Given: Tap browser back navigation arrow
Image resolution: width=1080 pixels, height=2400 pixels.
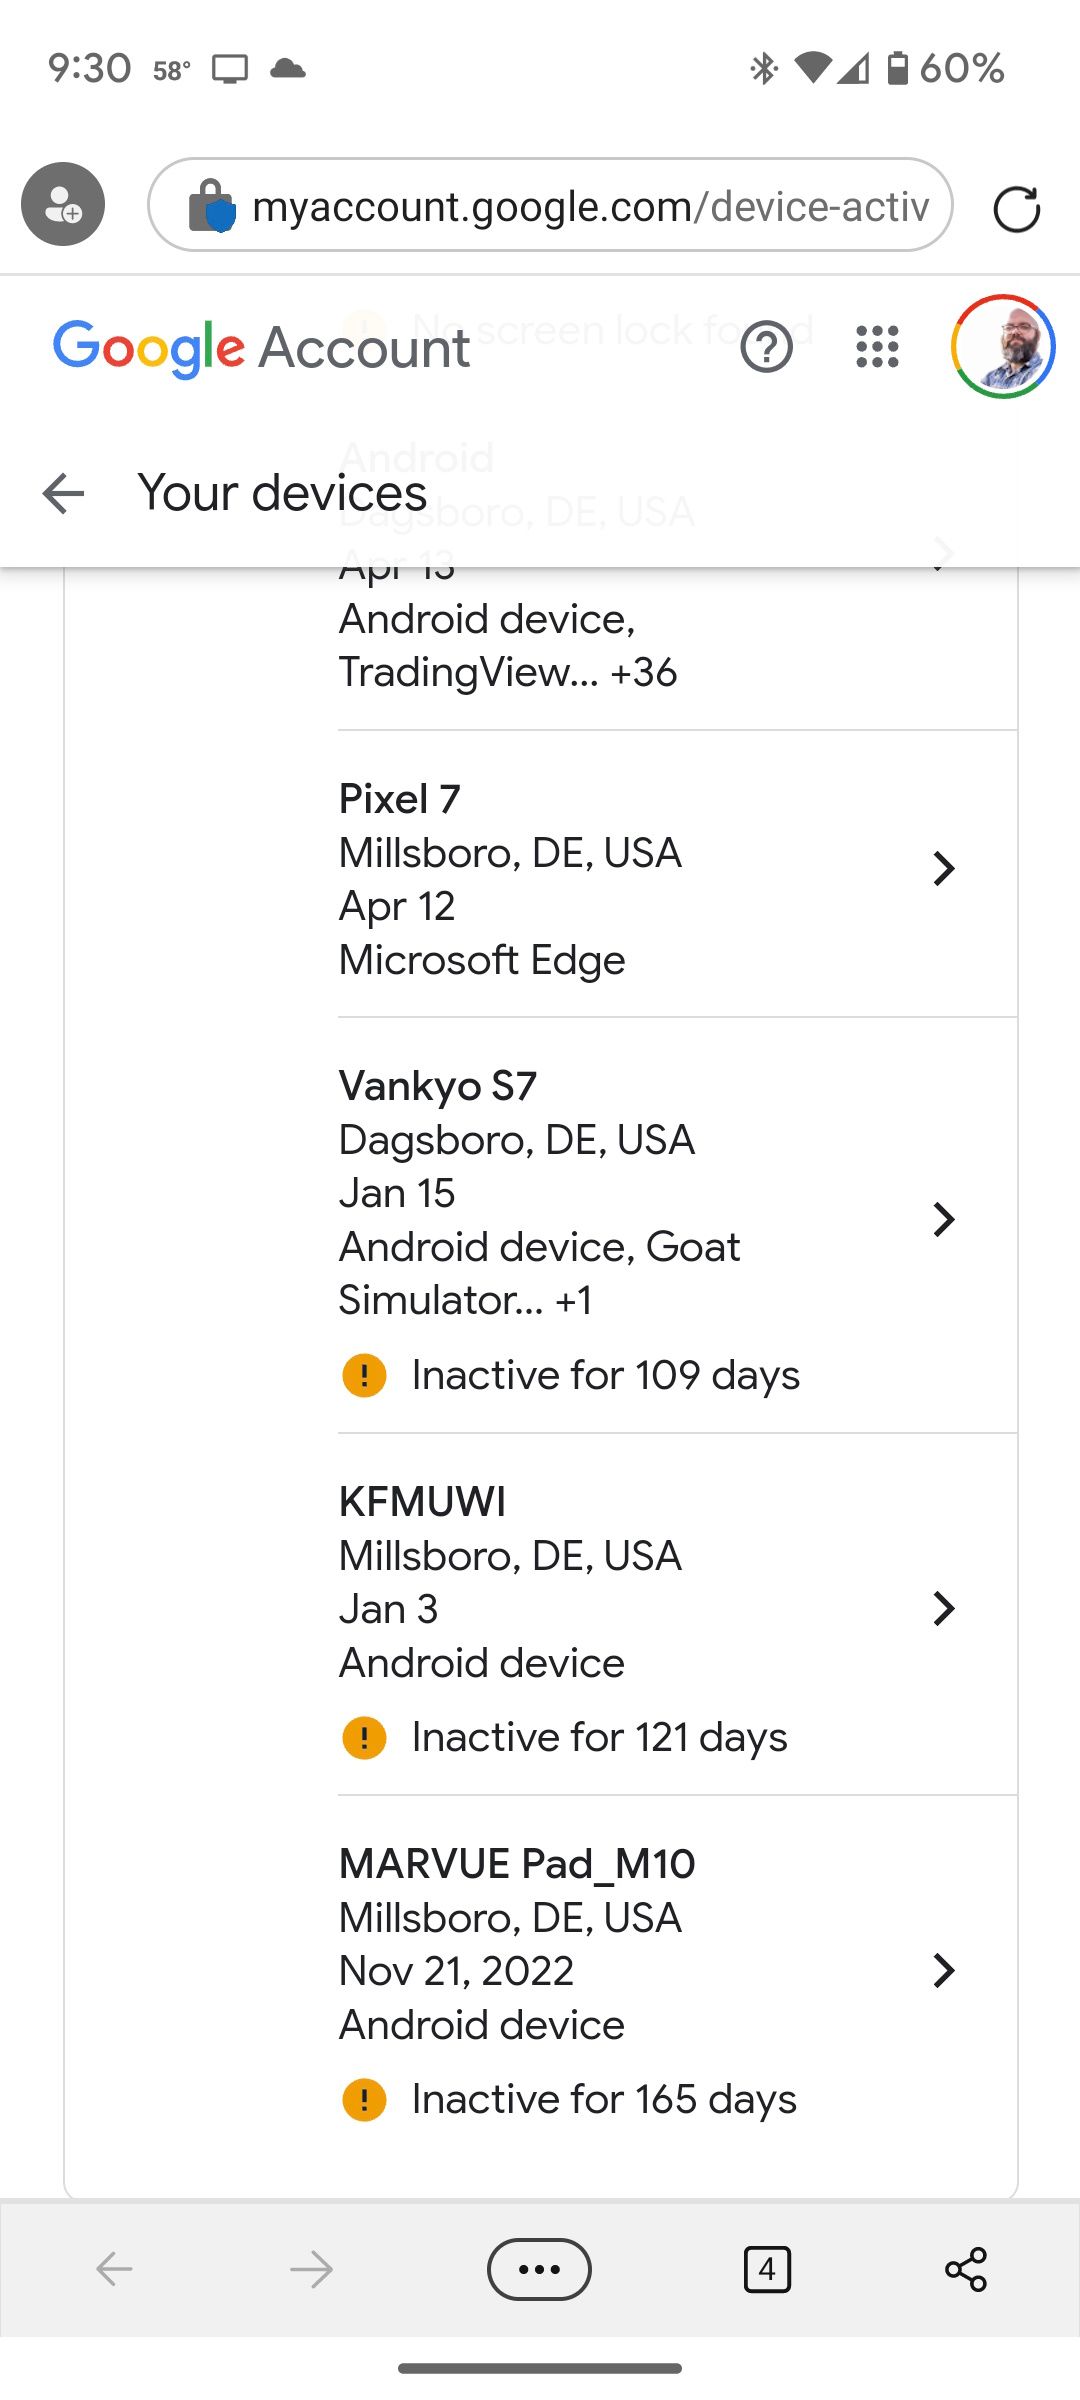Looking at the screenshot, I should point(115,2269).
